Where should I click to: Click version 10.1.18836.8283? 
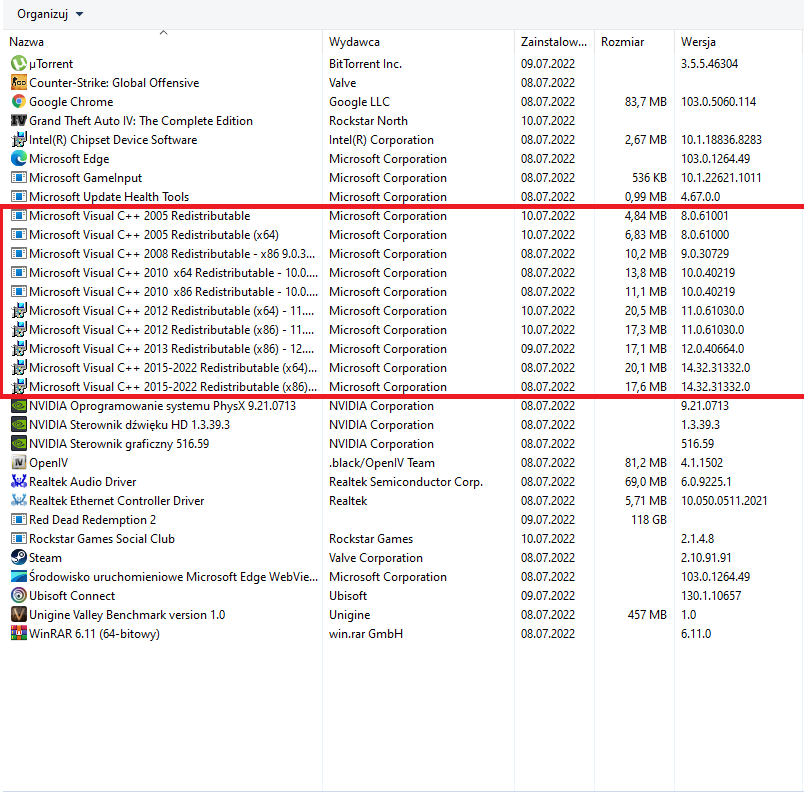721,140
